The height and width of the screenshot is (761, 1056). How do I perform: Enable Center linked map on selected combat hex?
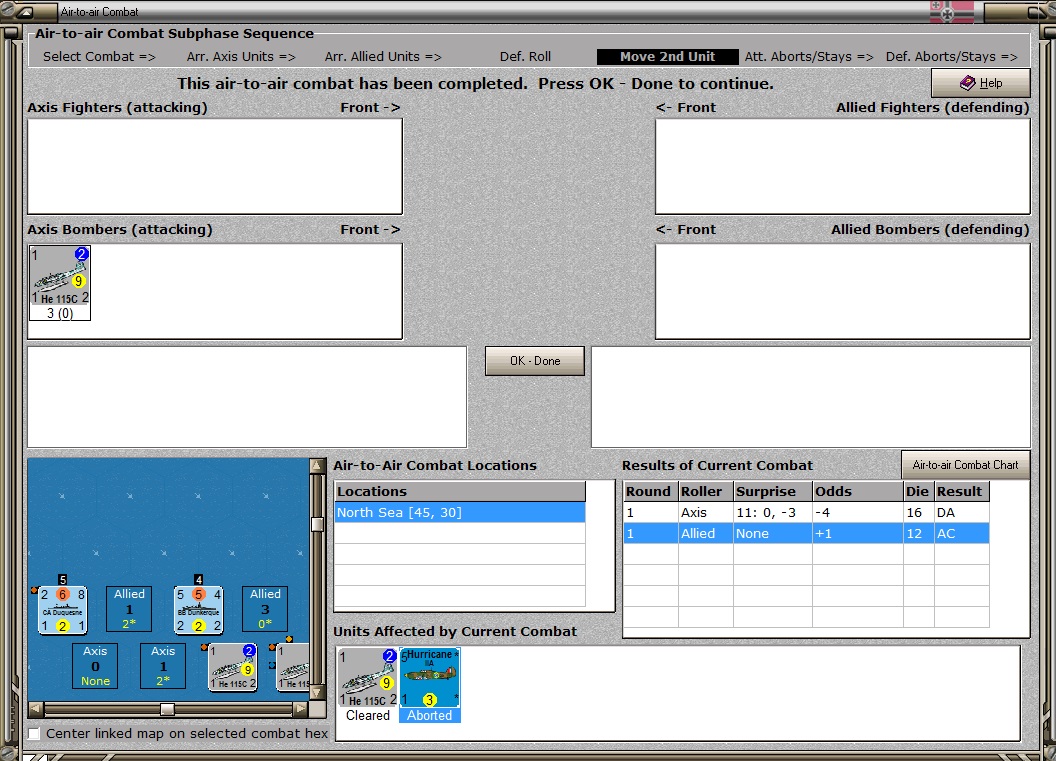point(34,733)
